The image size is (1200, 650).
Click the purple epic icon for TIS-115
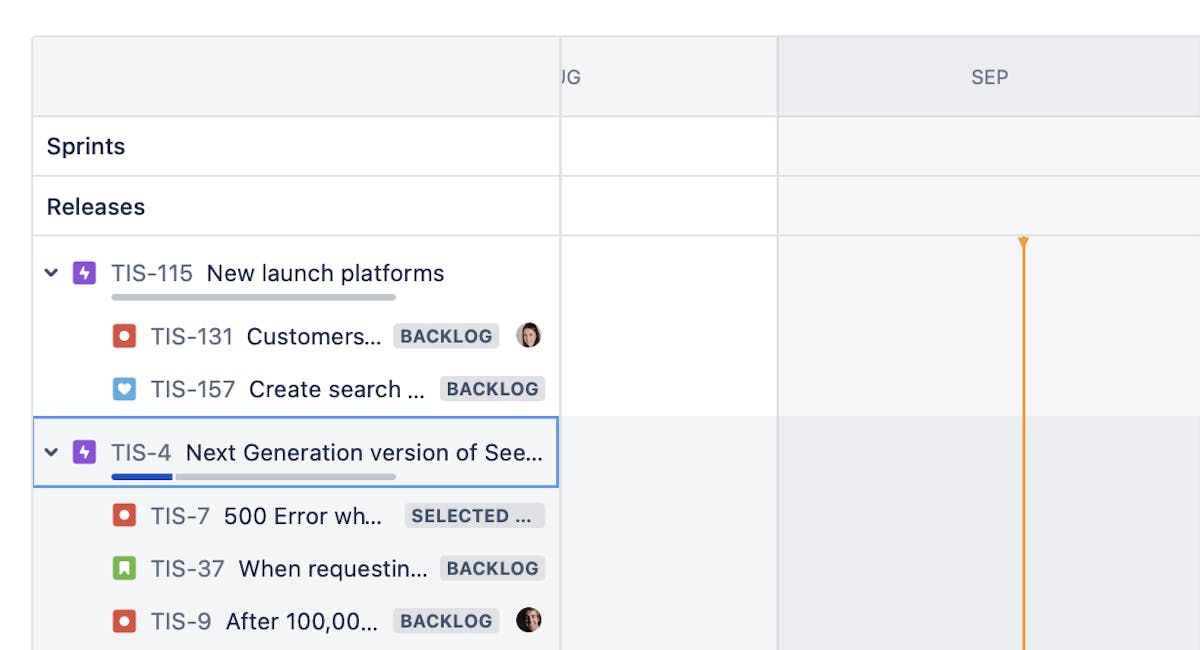84,273
